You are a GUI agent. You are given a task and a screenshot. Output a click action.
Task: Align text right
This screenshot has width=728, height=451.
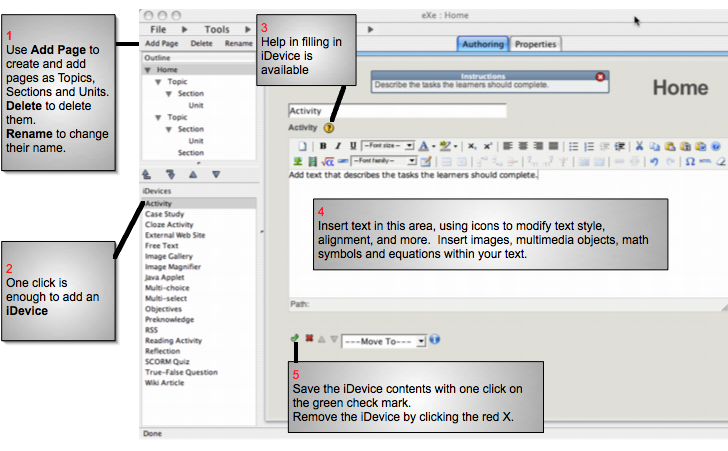539,146
